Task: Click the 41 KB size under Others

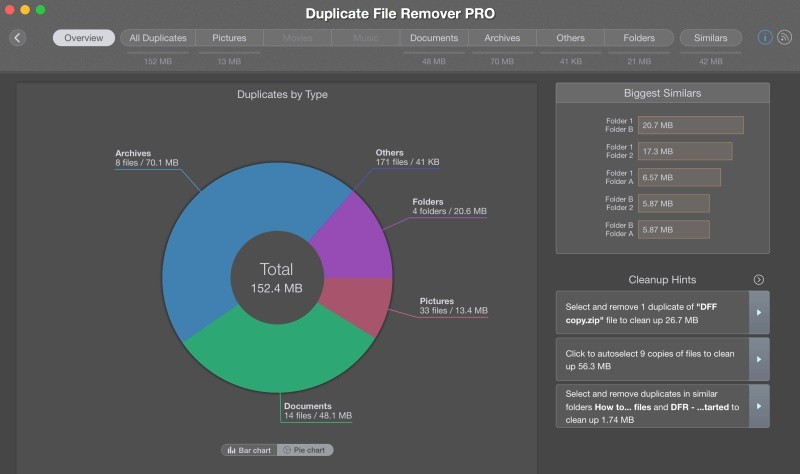Action: point(570,61)
